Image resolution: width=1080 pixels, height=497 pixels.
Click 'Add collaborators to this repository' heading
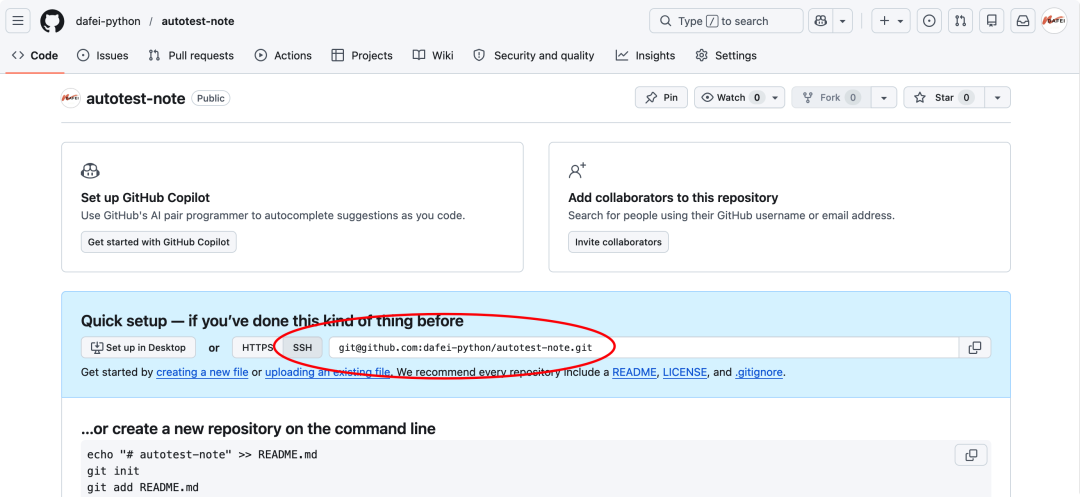pos(673,198)
